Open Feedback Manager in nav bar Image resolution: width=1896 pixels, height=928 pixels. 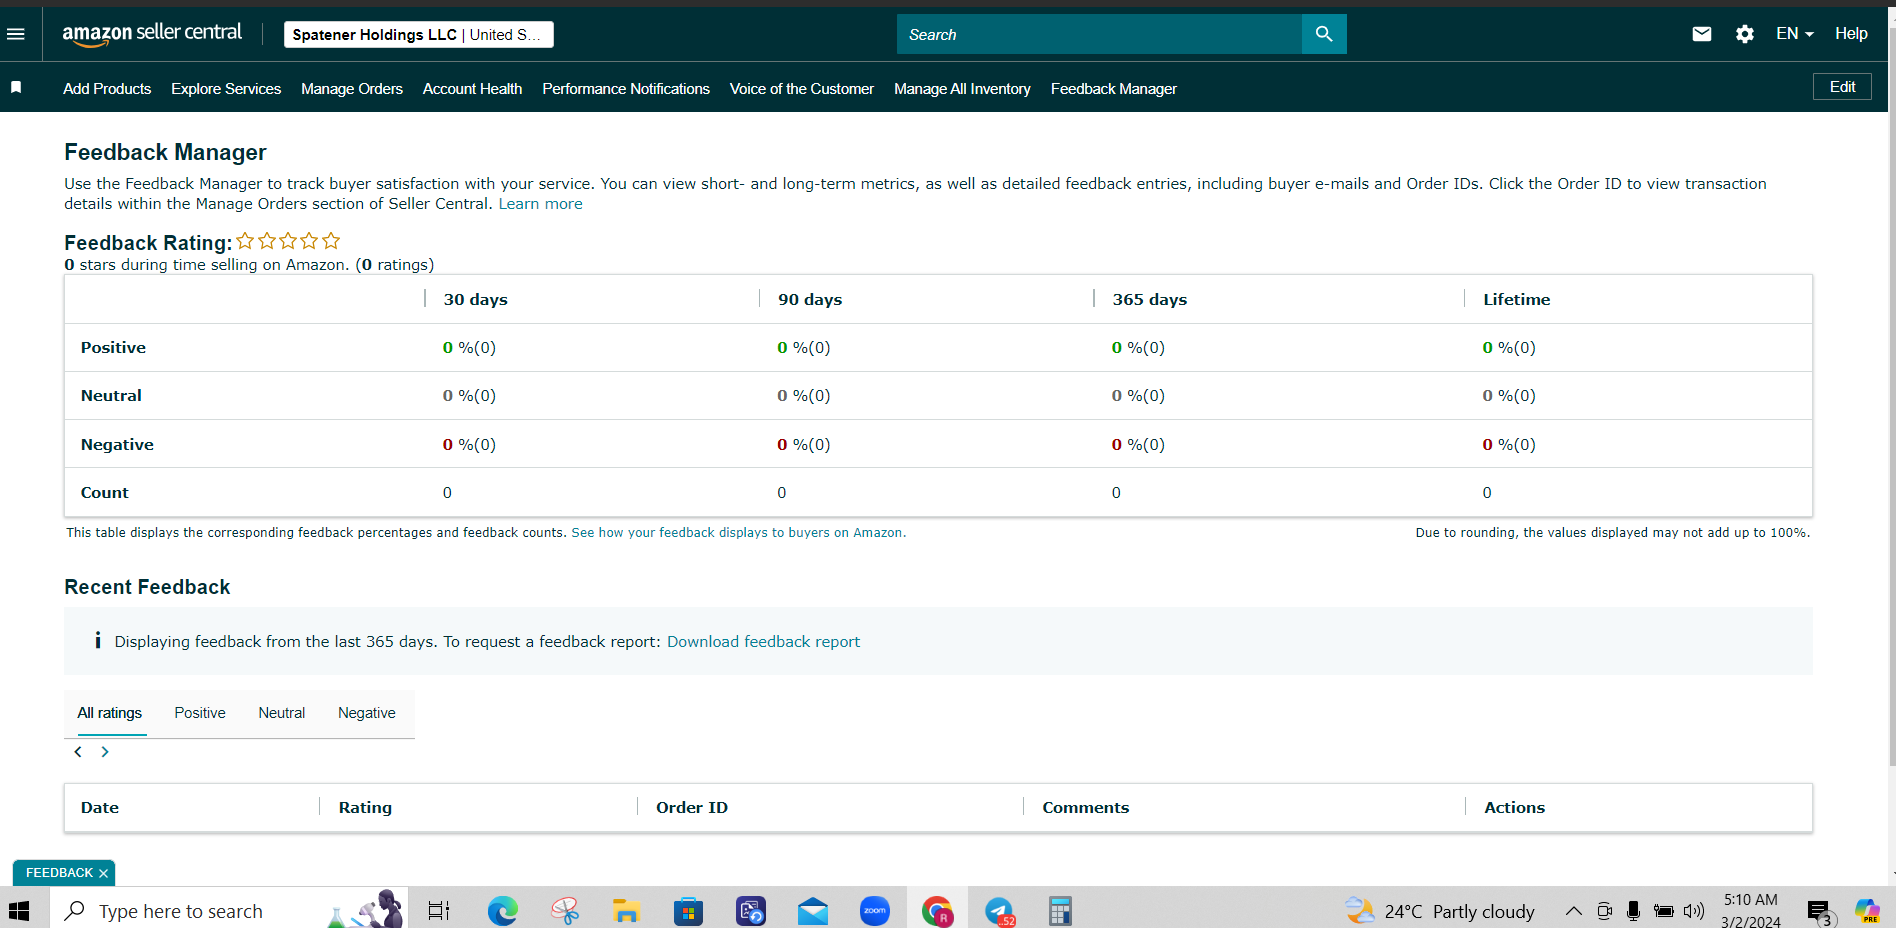(x=1114, y=89)
